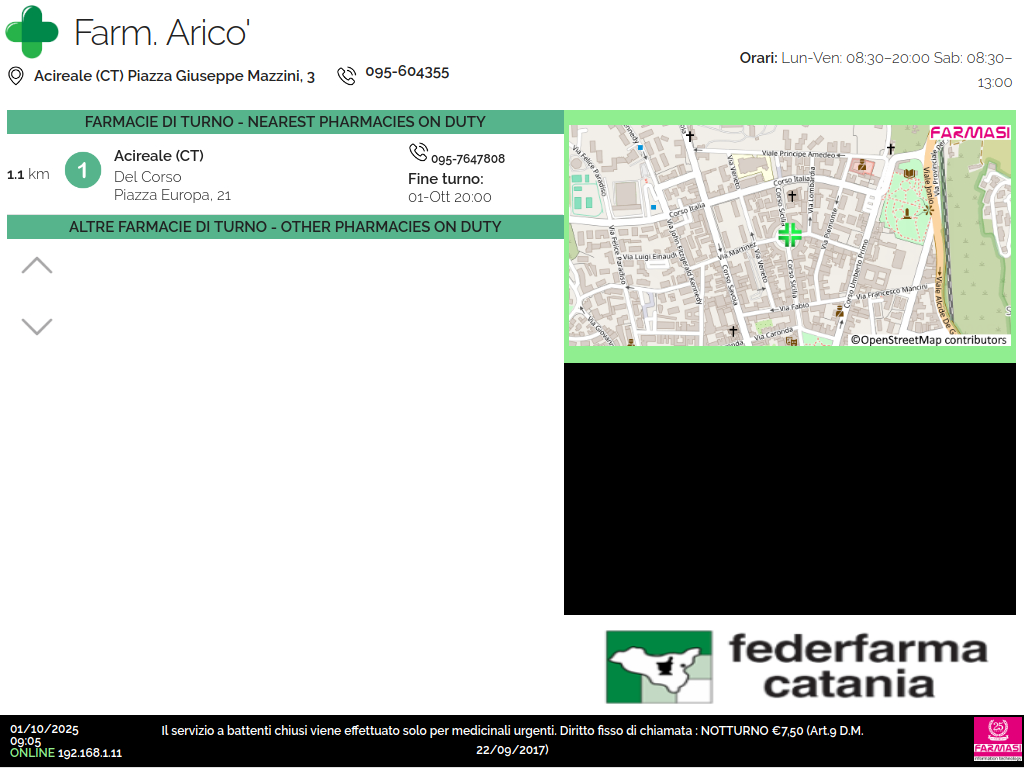This screenshot has width=1024, height=768.
Task: Select the Farmacie di Turno header bar
Action: tap(285, 122)
